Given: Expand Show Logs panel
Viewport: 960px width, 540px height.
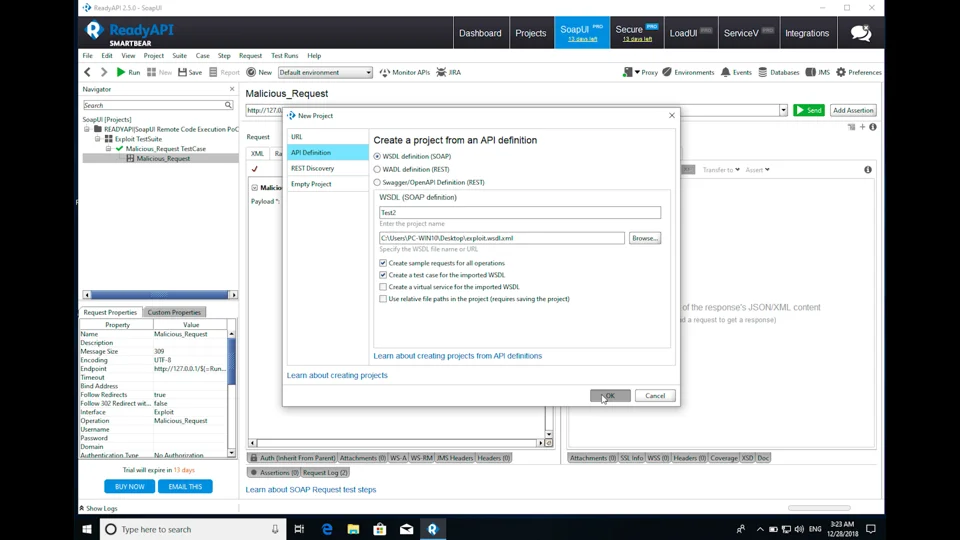Looking at the screenshot, I should click(x=98, y=508).
